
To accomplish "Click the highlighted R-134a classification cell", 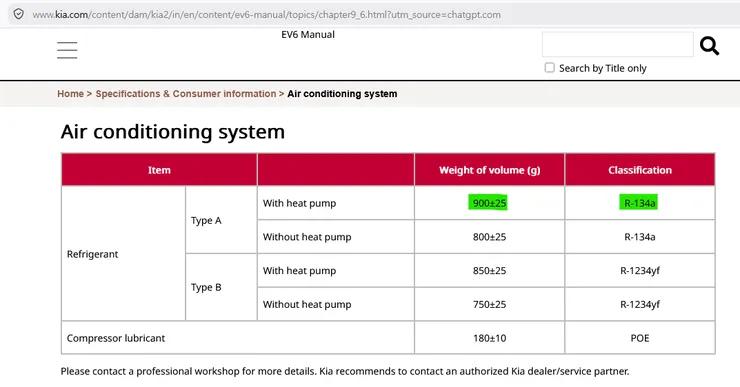I will (639, 203).
